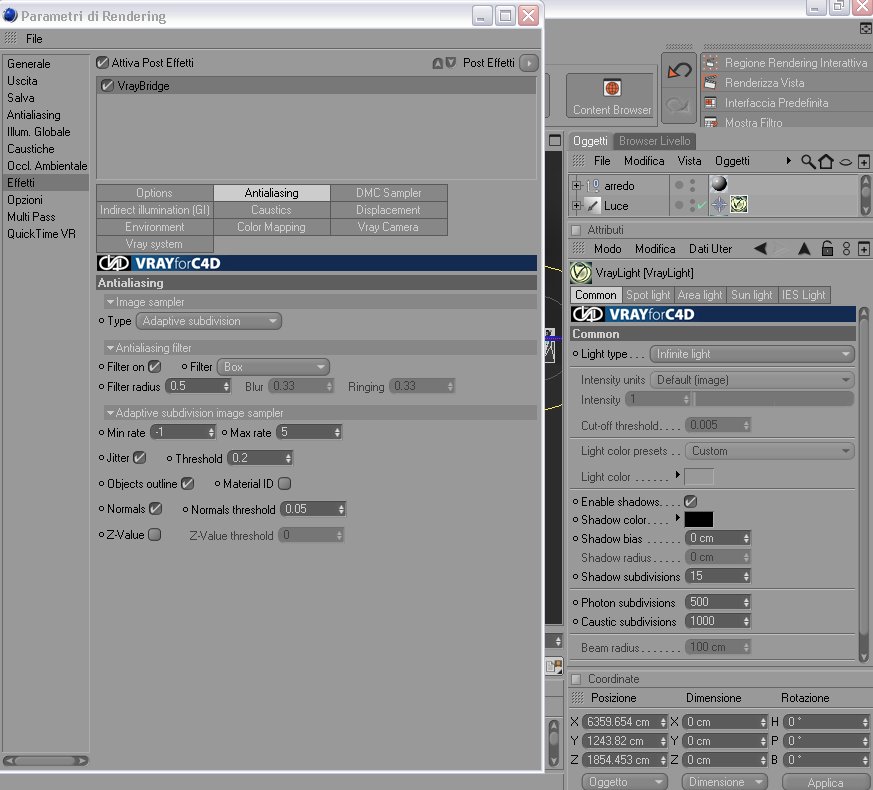Click the back arrow in Attributi panel
This screenshot has width=873, height=790.
(761, 248)
